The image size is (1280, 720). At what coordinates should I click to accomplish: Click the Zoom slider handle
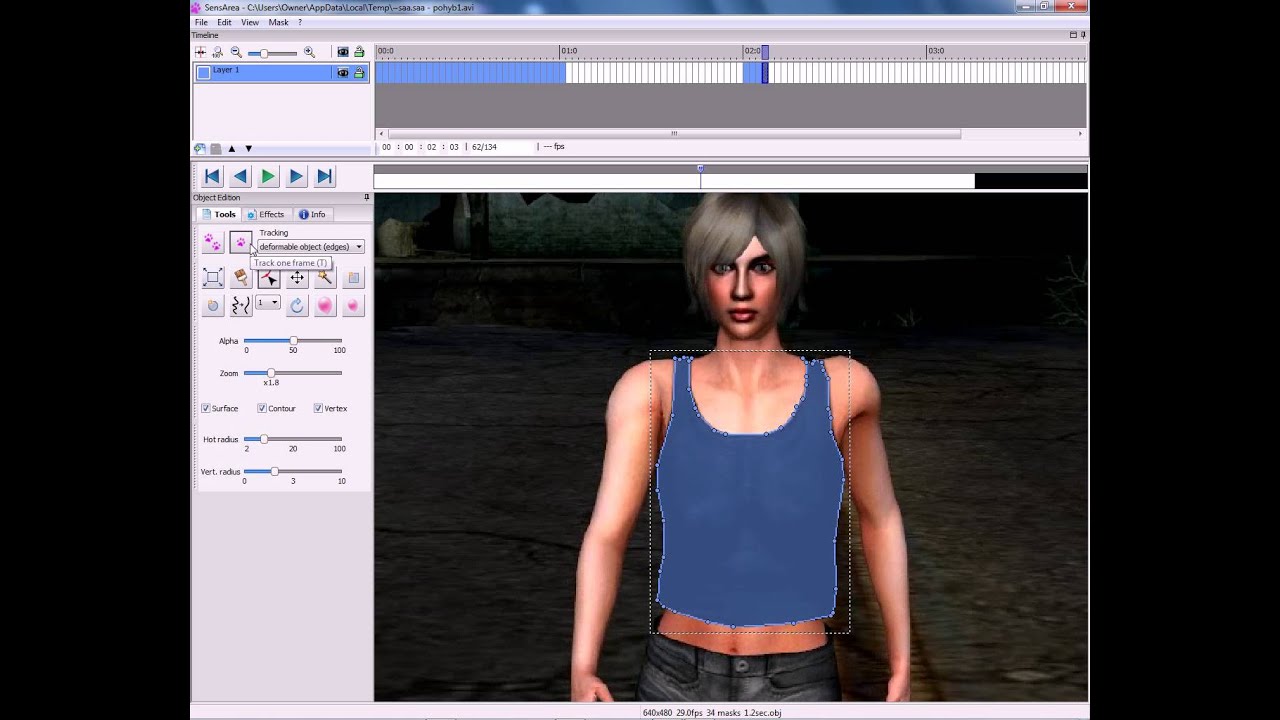pyautogui.click(x=271, y=373)
